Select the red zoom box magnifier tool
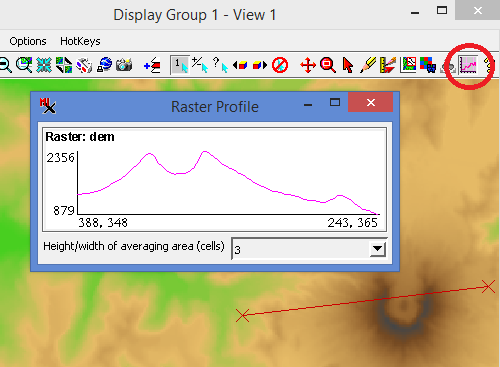 click(x=328, y=65)
